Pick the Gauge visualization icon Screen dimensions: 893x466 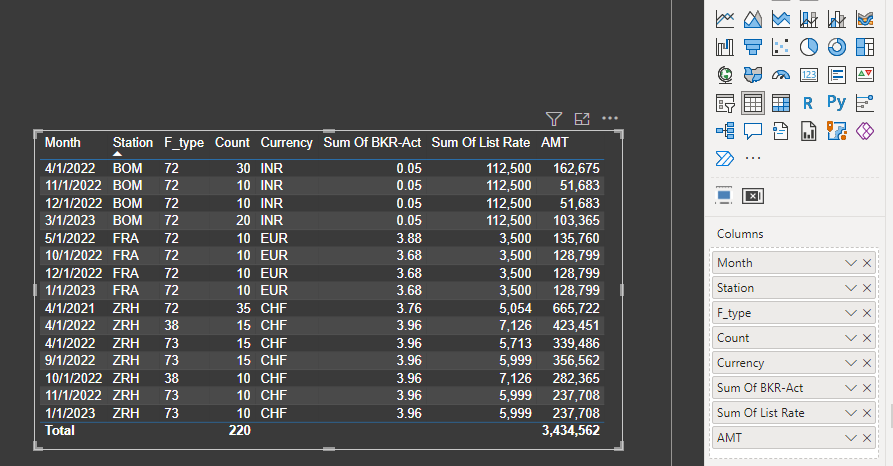pyautogui.click(x=781, y=74)
